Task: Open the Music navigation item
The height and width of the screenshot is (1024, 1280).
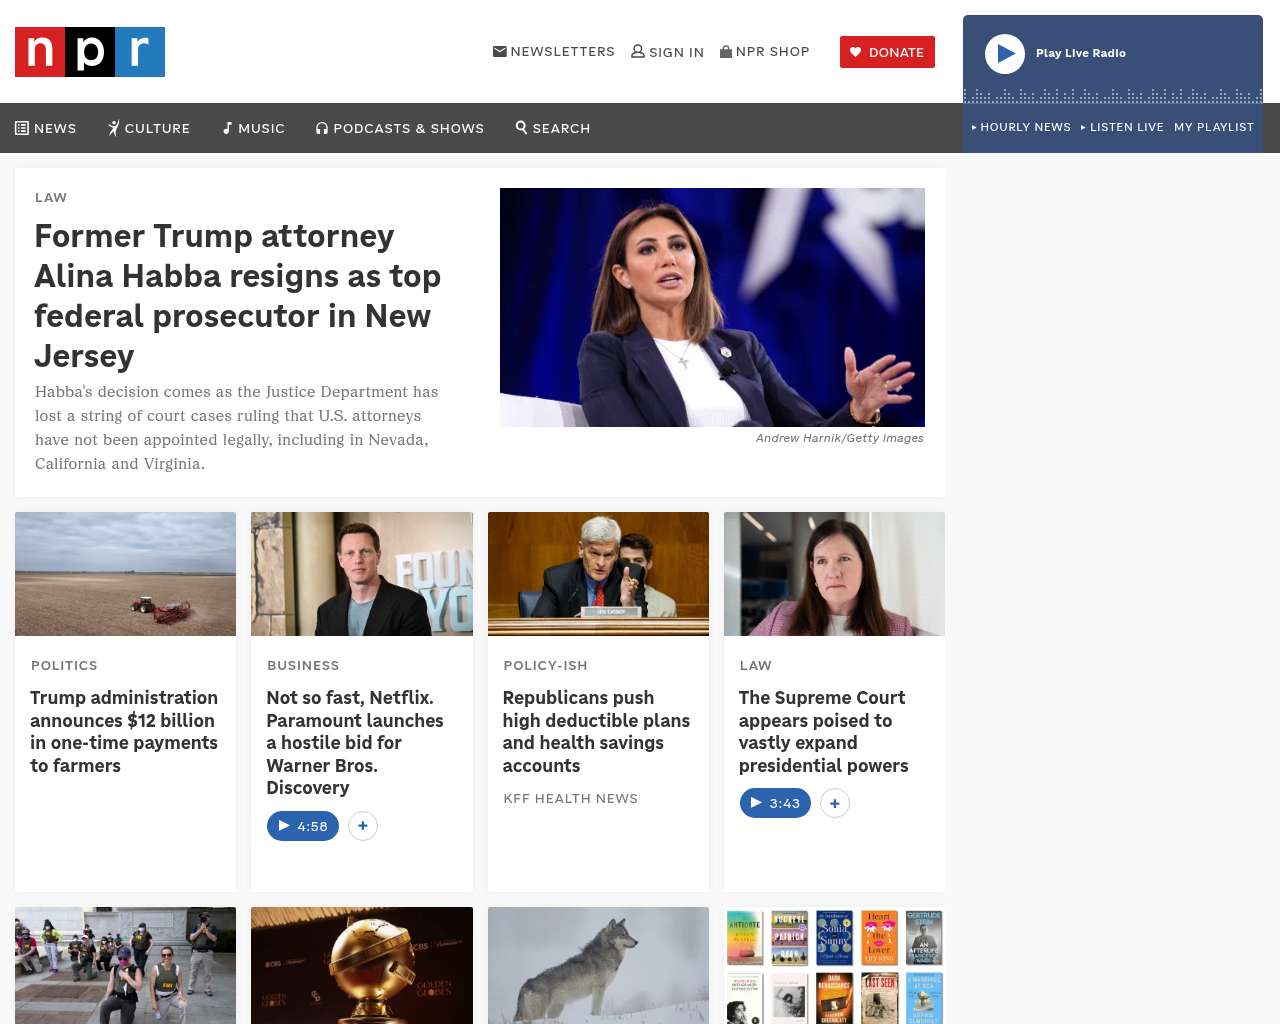Action: point(254,128)
